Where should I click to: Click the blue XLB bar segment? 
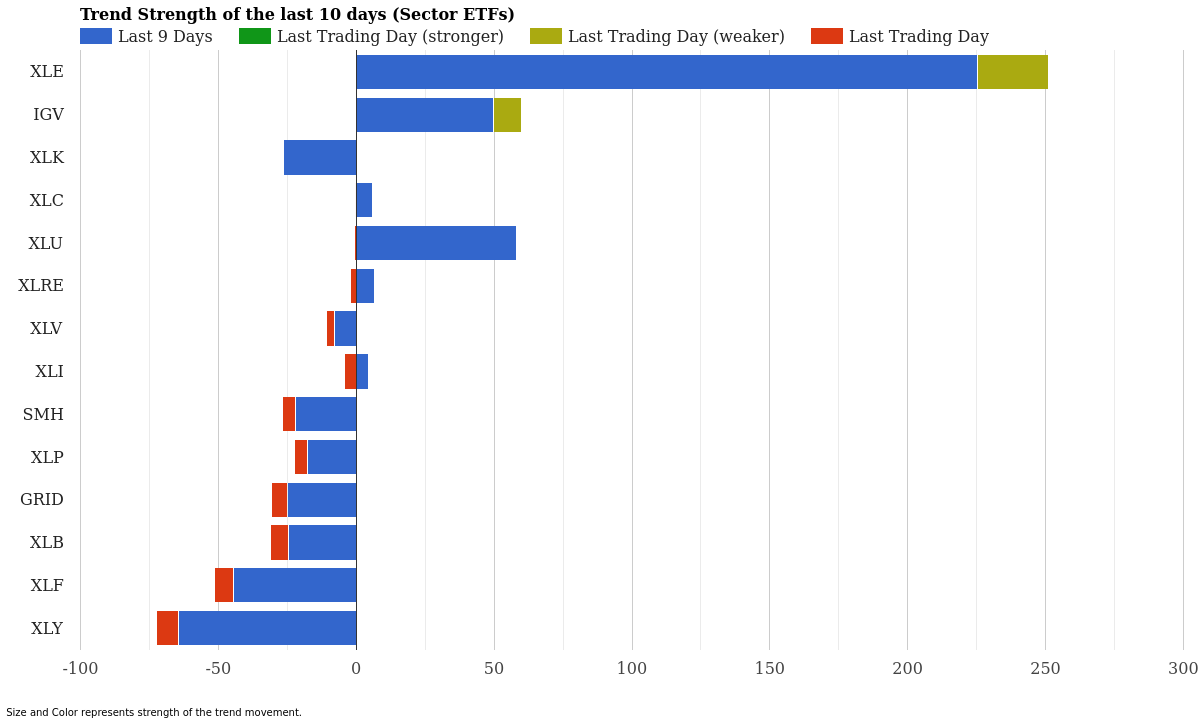click(x=322, y=543)
